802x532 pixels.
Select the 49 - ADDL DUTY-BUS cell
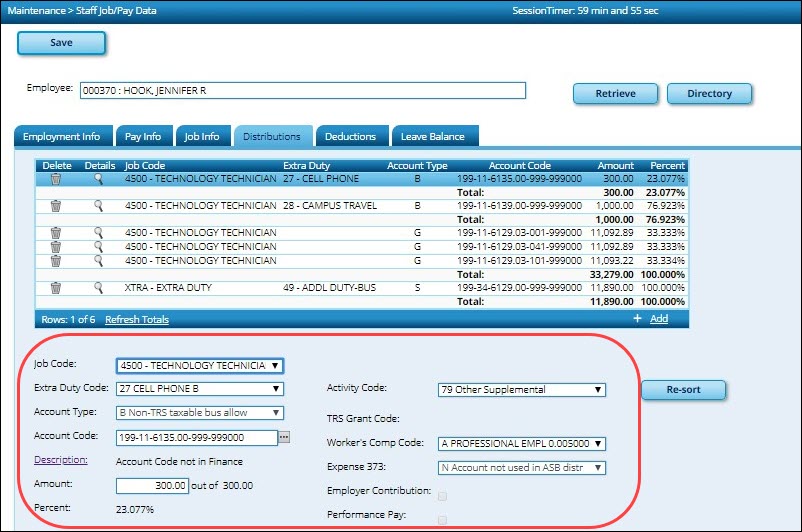329,287
